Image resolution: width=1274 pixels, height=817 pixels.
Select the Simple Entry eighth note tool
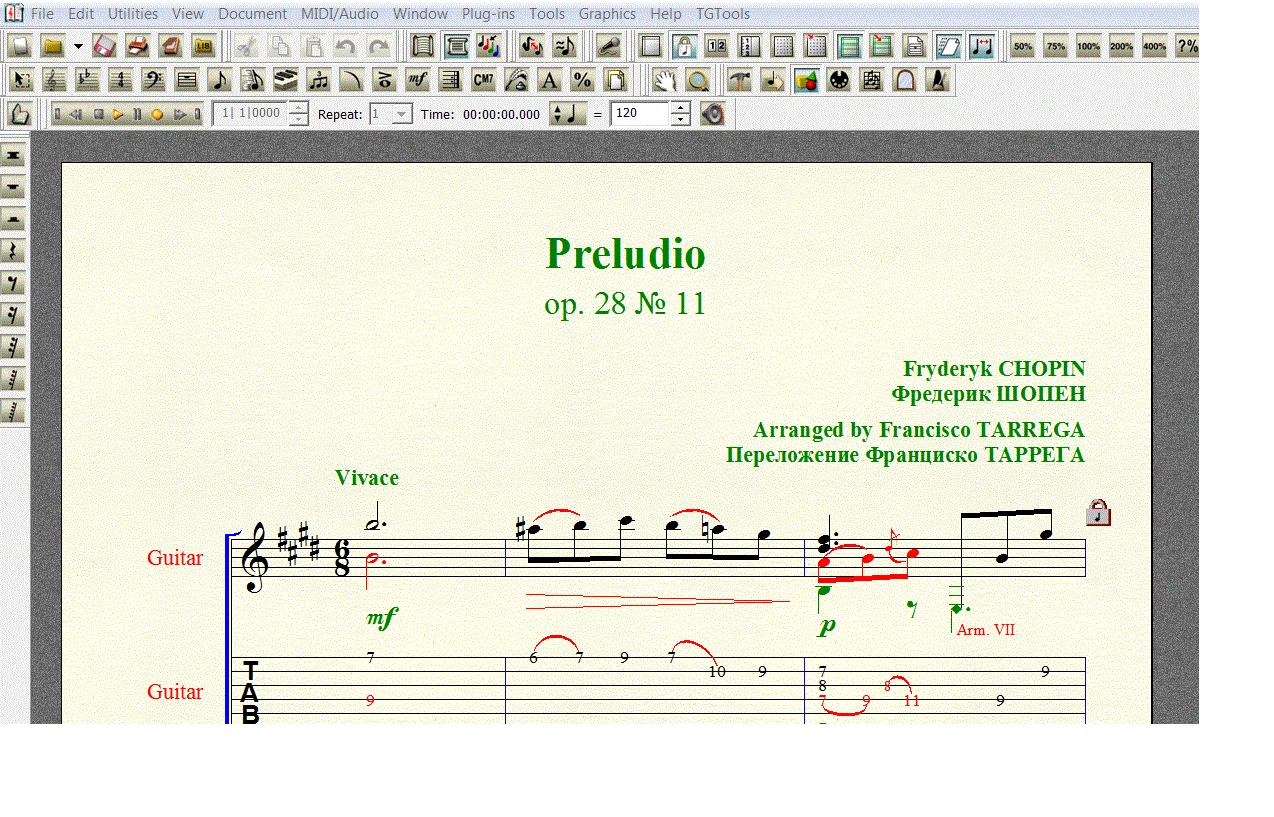(220, 81)
